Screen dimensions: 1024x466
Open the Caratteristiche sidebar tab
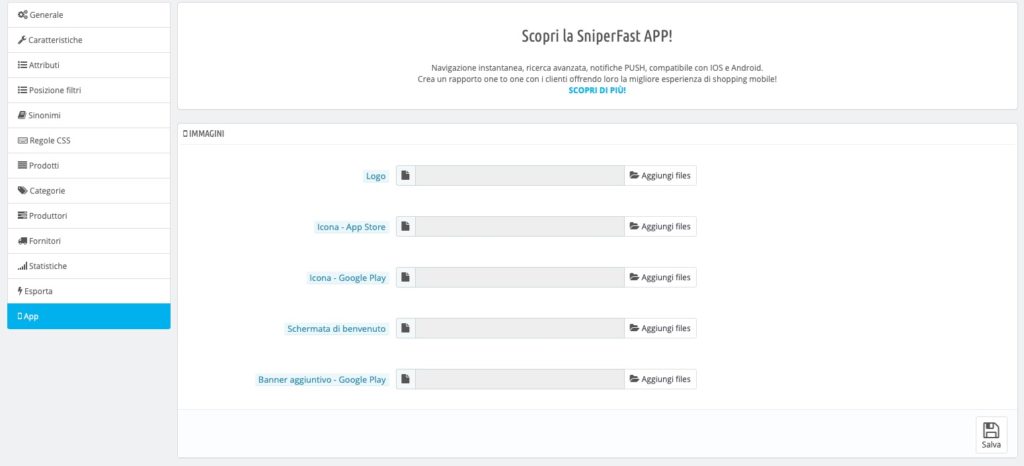click(x=89, y=40)
